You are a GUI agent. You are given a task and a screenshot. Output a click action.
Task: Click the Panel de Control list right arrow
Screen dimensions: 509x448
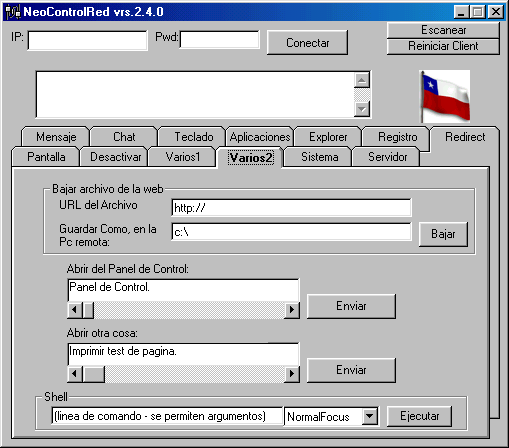(x=292, y=310)
